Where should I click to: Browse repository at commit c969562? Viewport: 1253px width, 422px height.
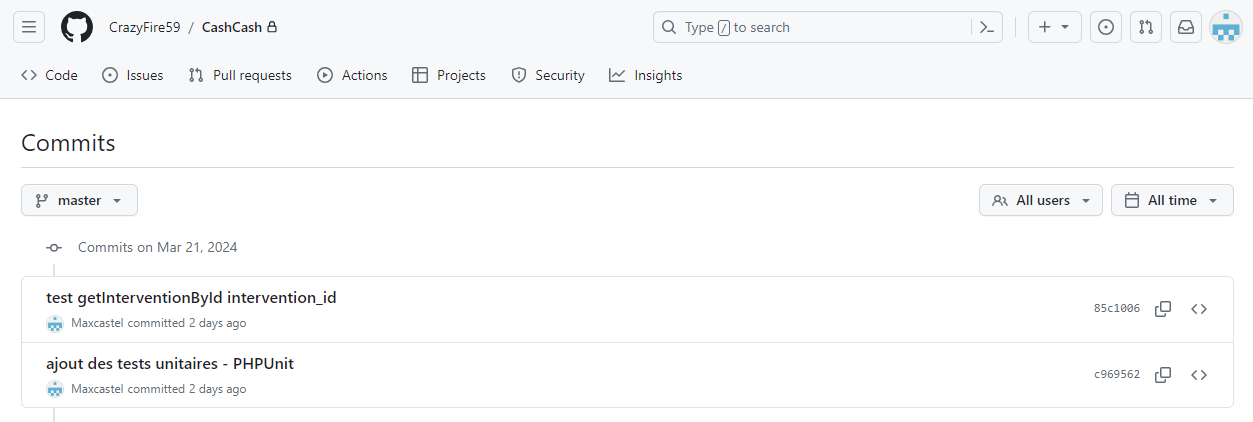pos(1199,375)
